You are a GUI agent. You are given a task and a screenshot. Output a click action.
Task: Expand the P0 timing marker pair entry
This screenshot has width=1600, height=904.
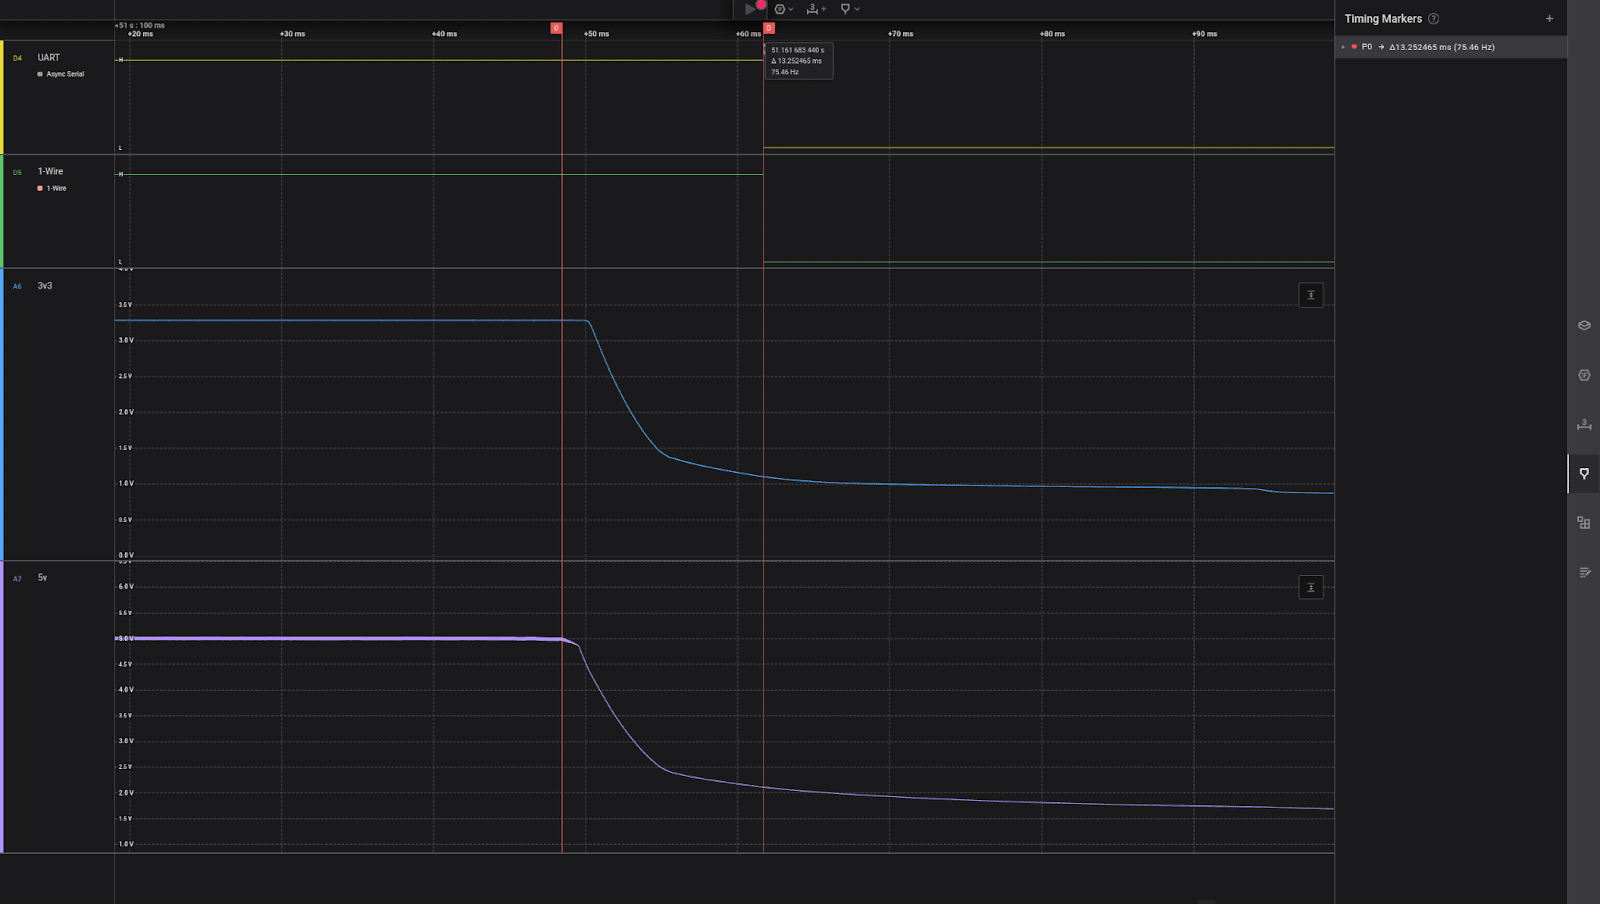[1343, 47]
